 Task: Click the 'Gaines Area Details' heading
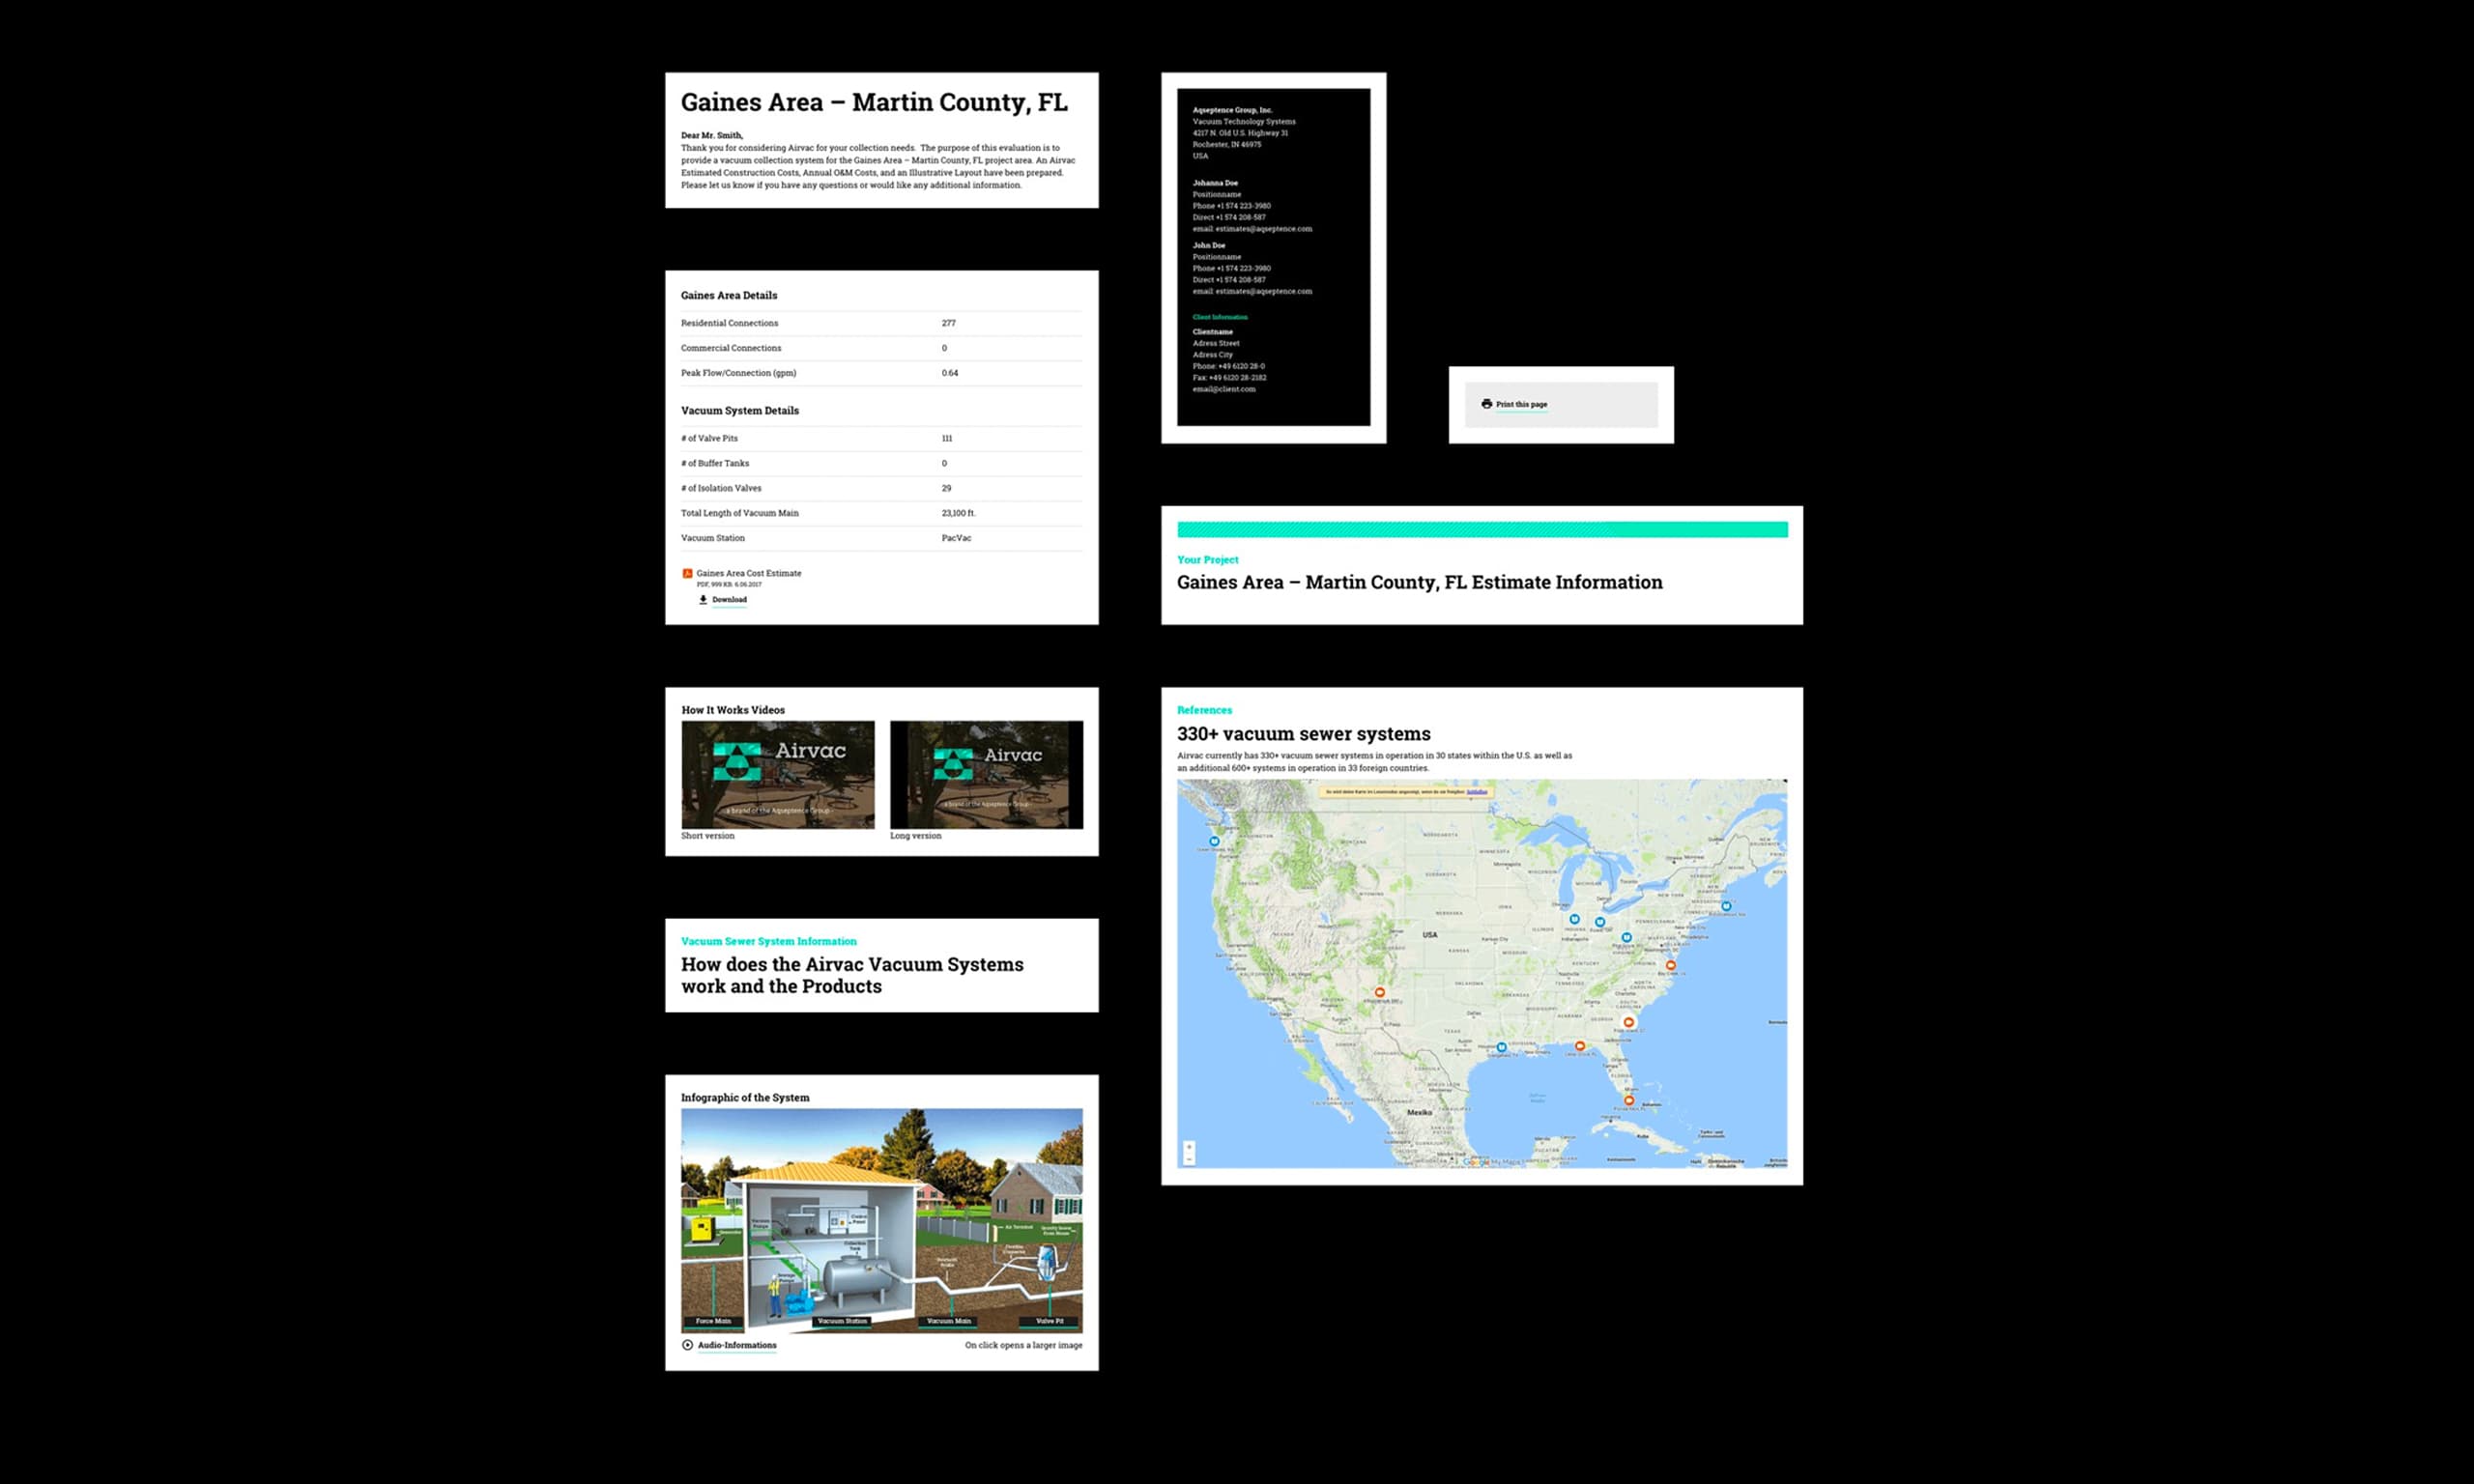pos(729,295)
